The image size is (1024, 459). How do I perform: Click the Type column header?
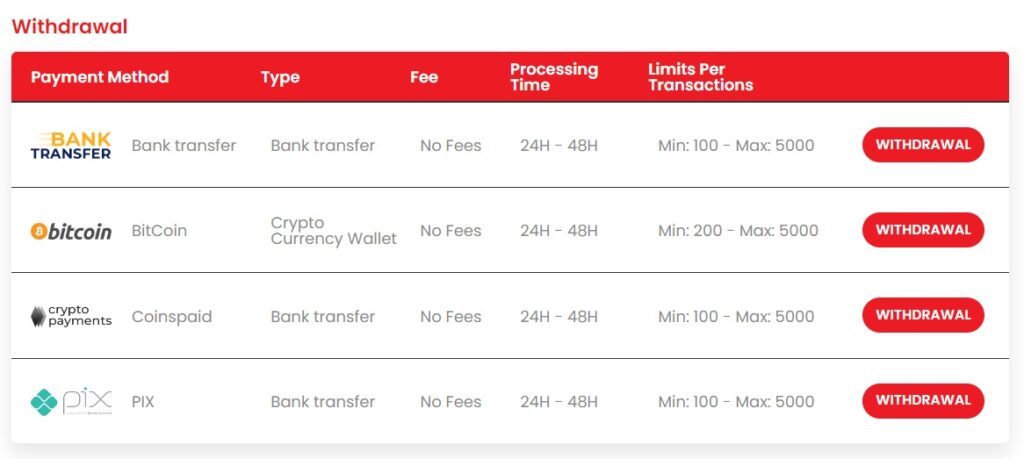(280, 77)
